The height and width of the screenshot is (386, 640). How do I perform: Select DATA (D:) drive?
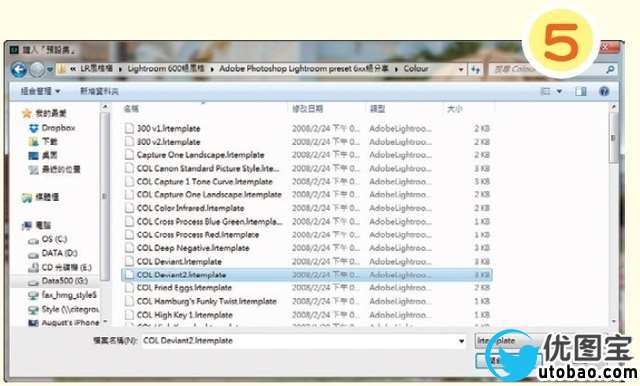click(53, 253)
